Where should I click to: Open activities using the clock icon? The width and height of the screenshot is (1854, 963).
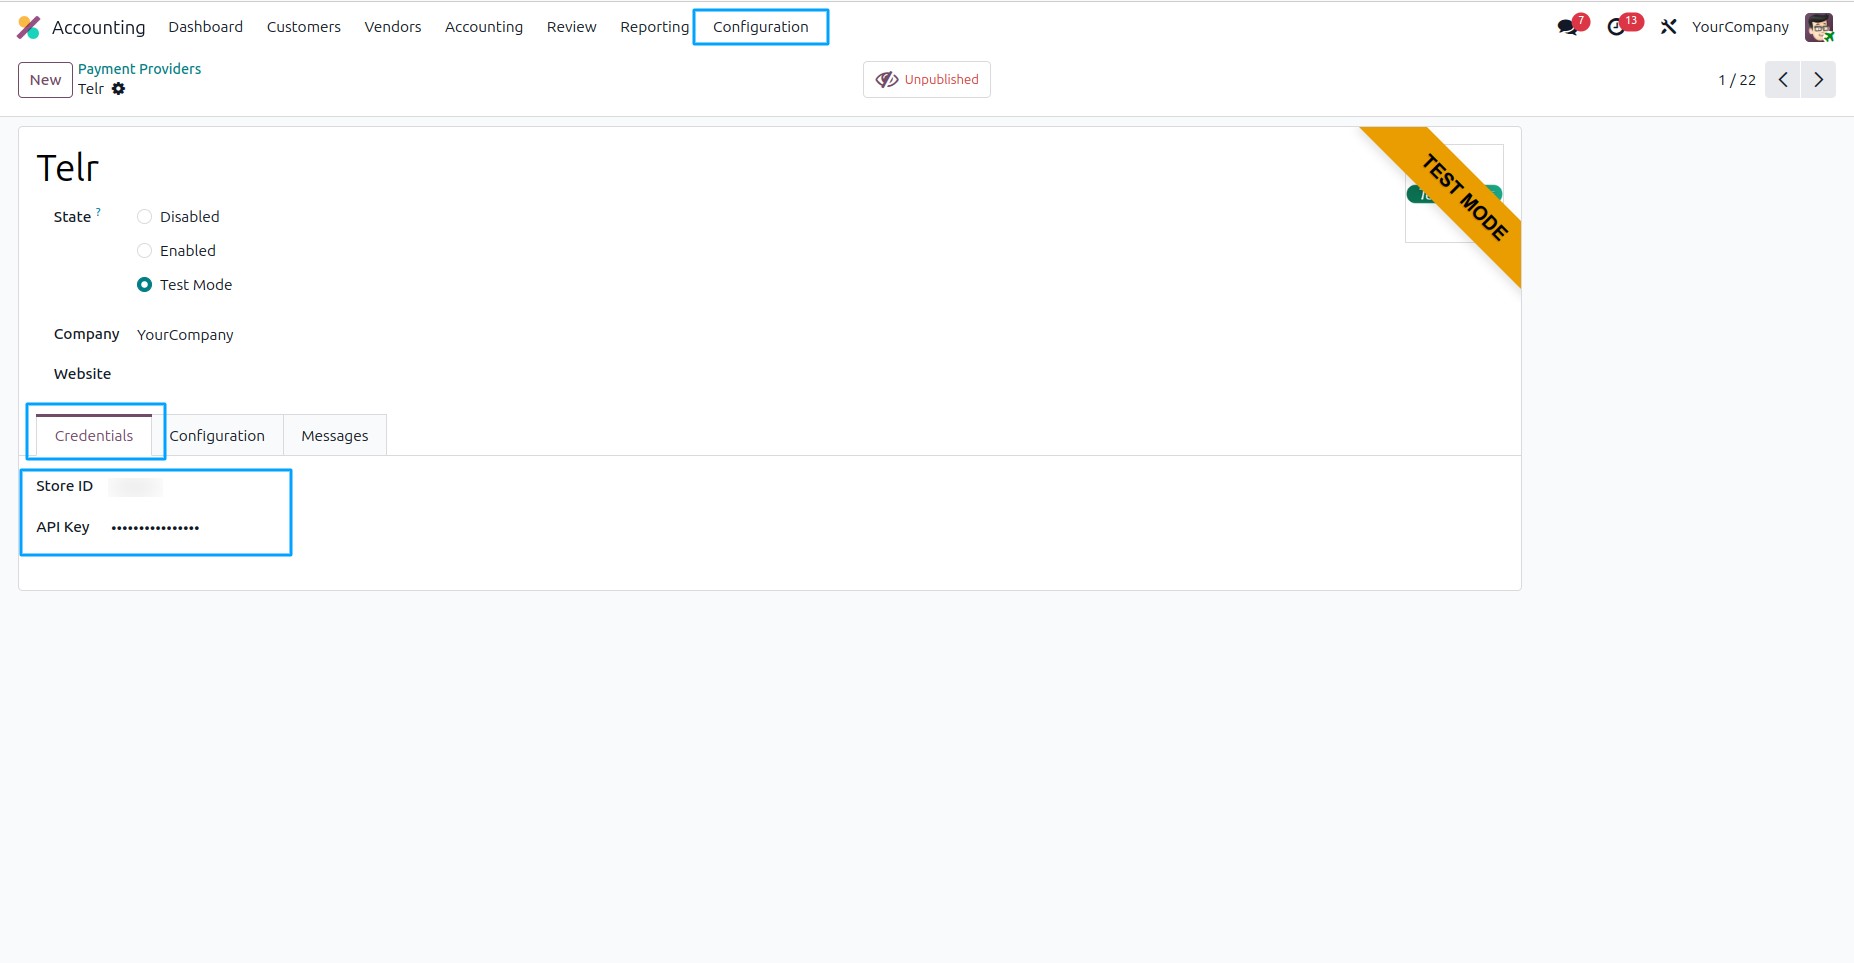[x=1618, y=27]
